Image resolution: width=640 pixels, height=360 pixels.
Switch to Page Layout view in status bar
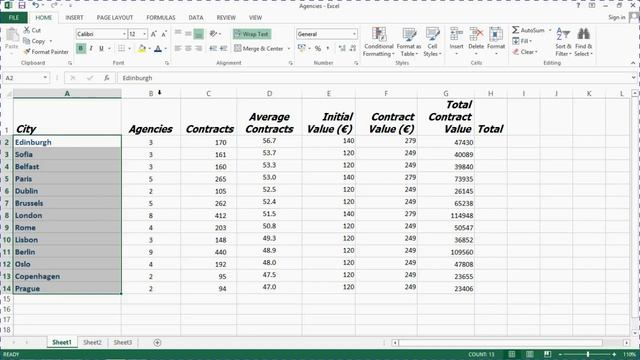click(x=529, y=354)
